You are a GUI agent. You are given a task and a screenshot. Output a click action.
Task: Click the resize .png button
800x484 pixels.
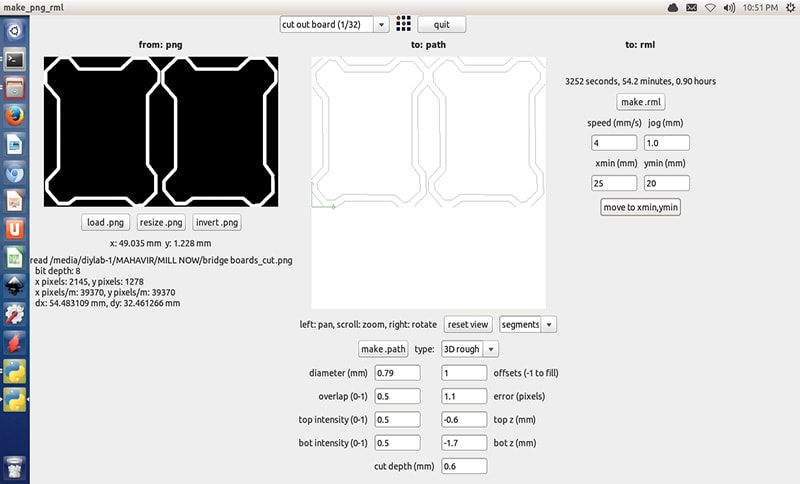(161, 222)
